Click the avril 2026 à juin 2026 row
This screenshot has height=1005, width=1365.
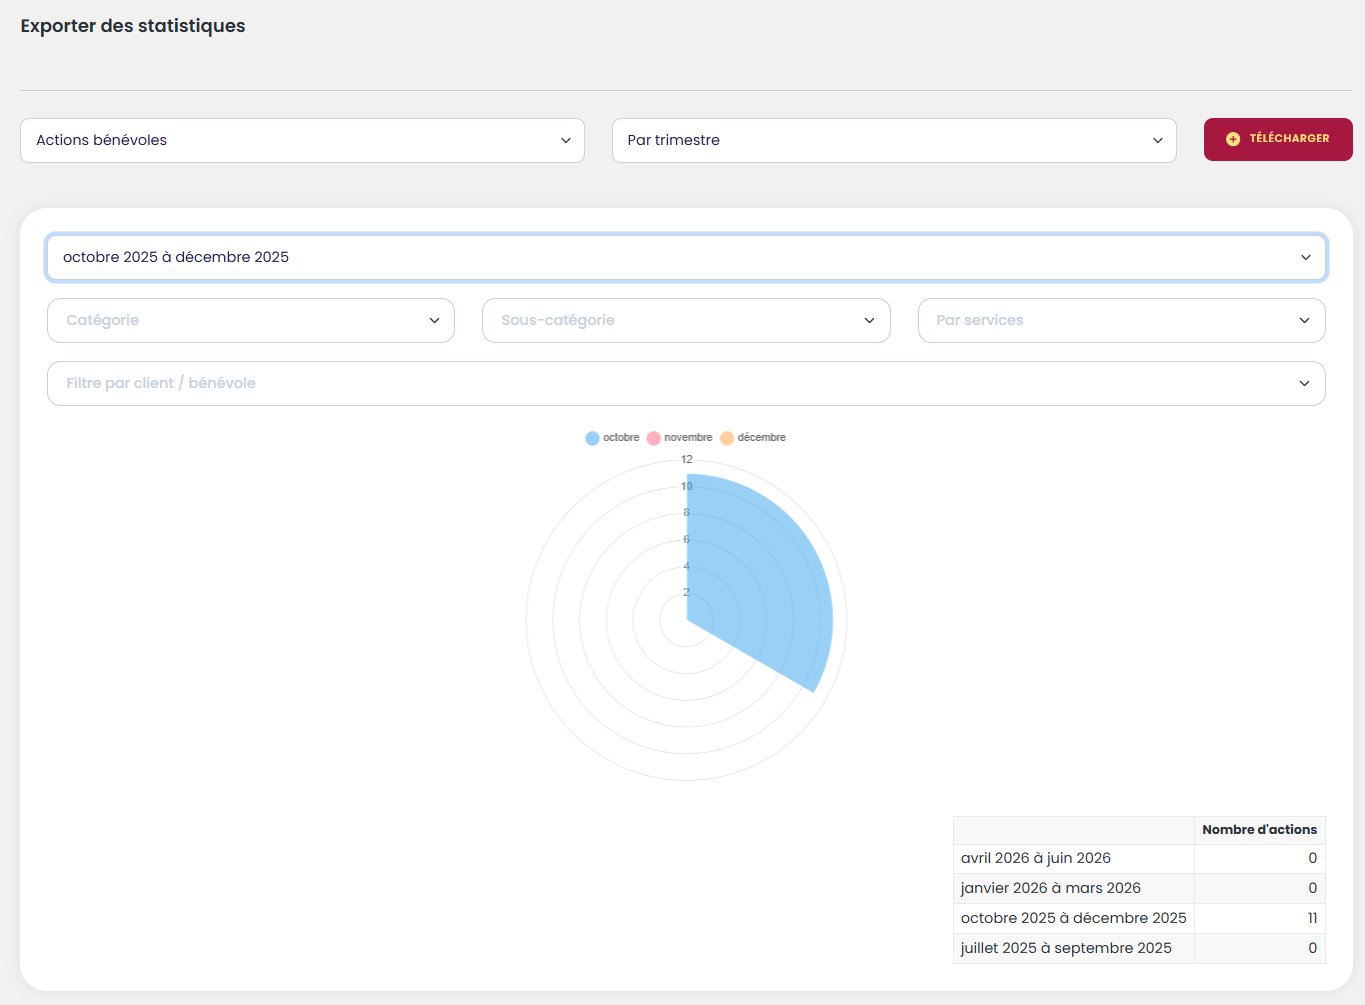(x=1036, y=859)
